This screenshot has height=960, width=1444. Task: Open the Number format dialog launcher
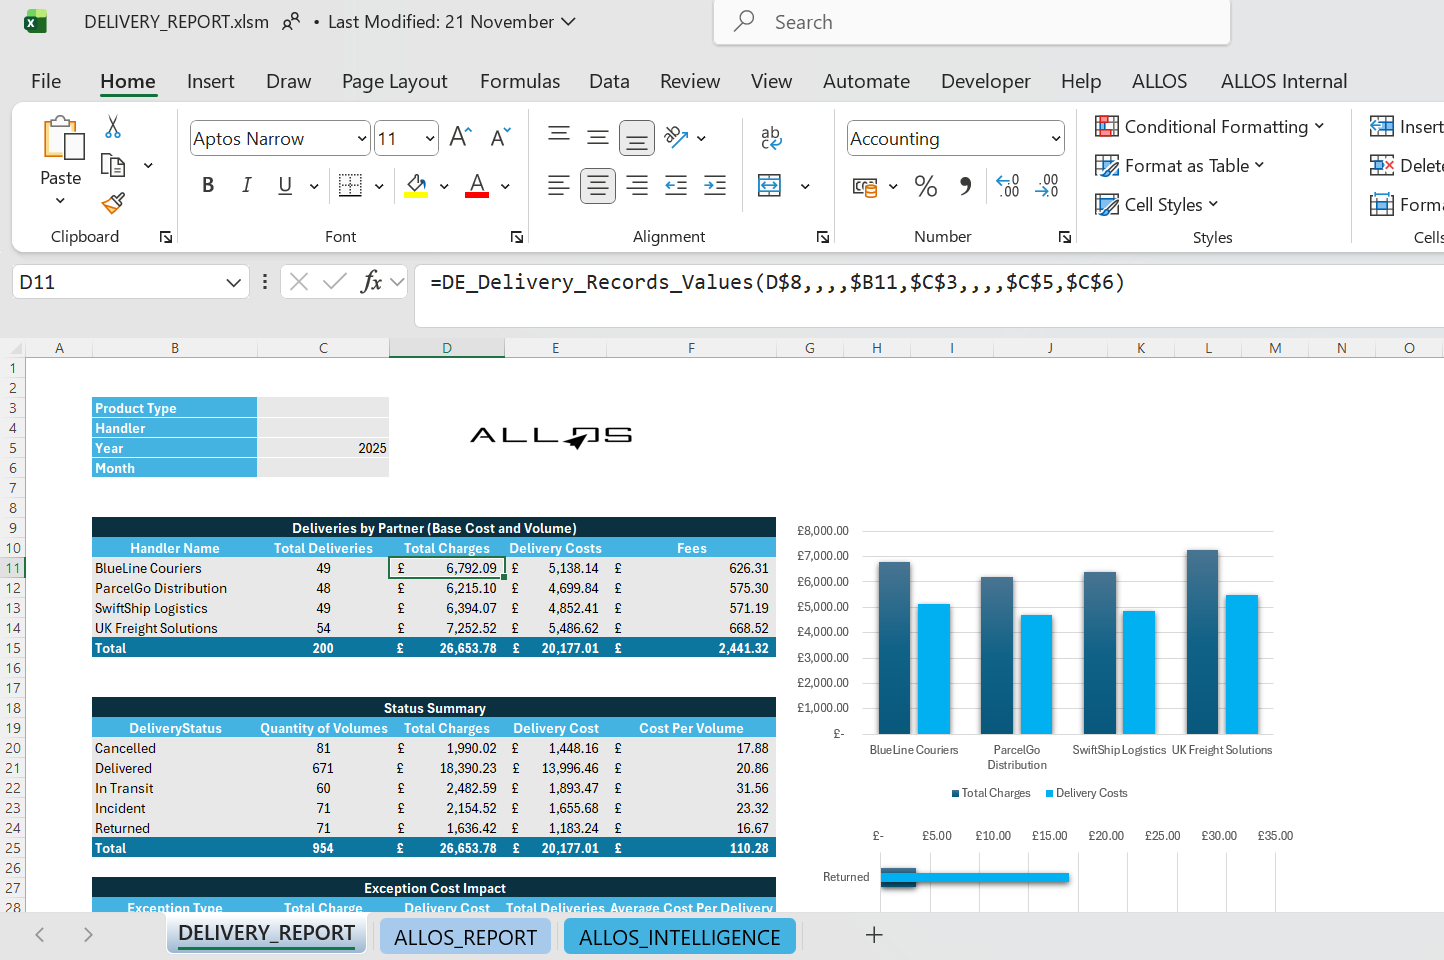[1065, 237]
